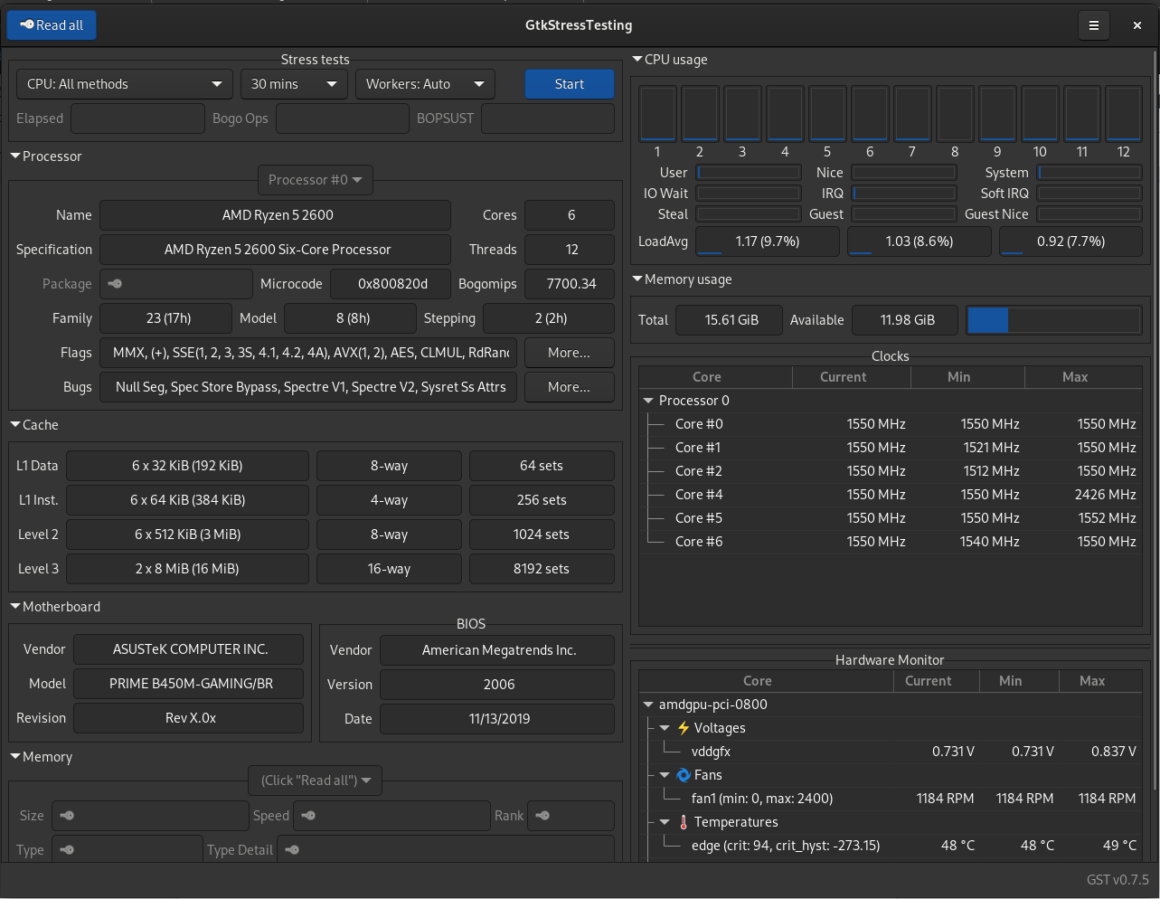Open the Workers: Auto dropdown

point(424,84)
